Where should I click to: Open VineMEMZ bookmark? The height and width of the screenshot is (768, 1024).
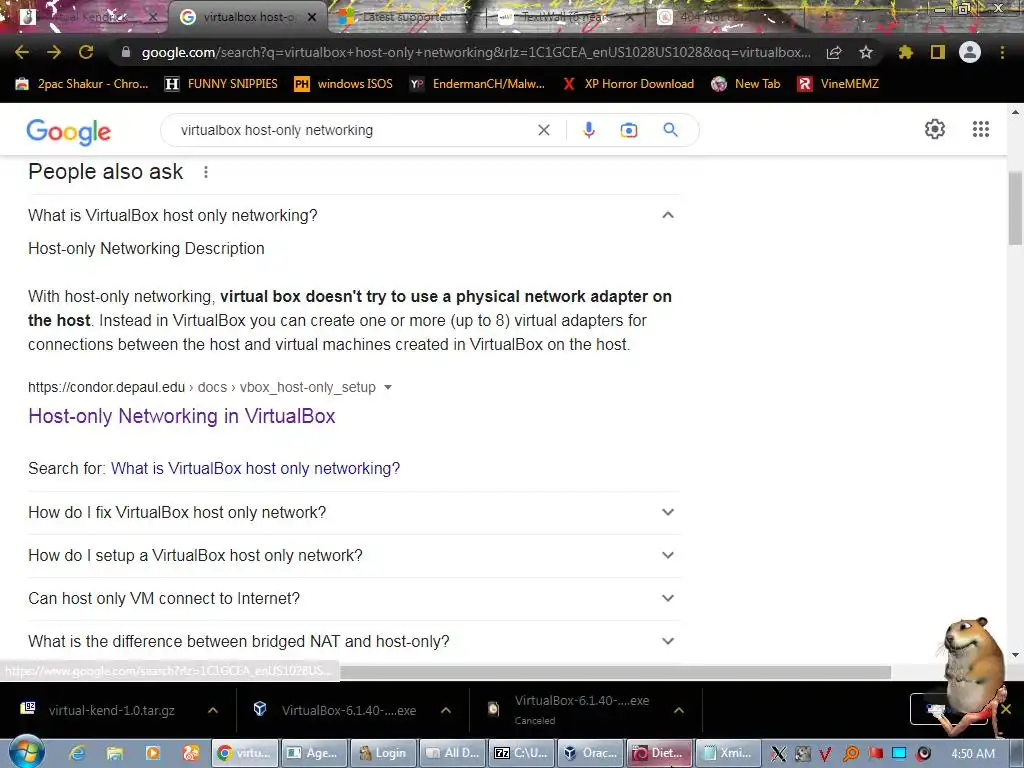click(x=839, y=84)
